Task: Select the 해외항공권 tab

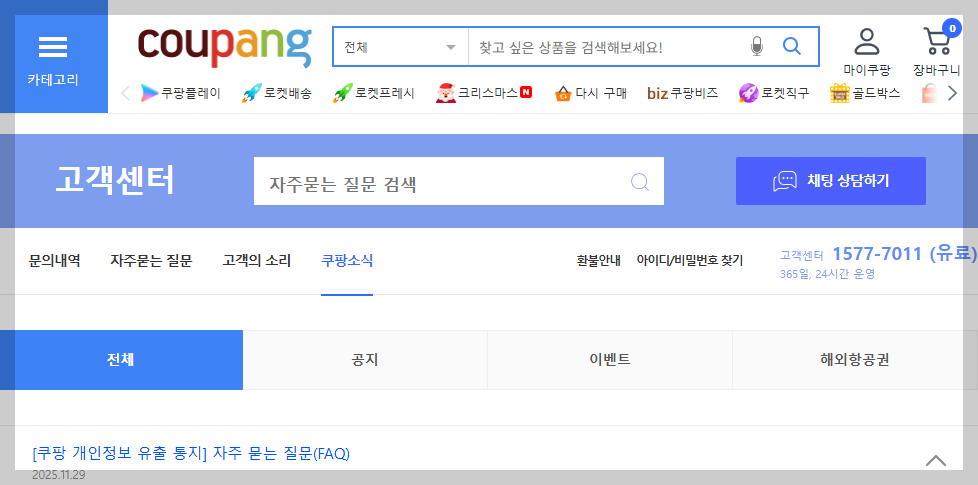Action: click(x=855, y=360)
